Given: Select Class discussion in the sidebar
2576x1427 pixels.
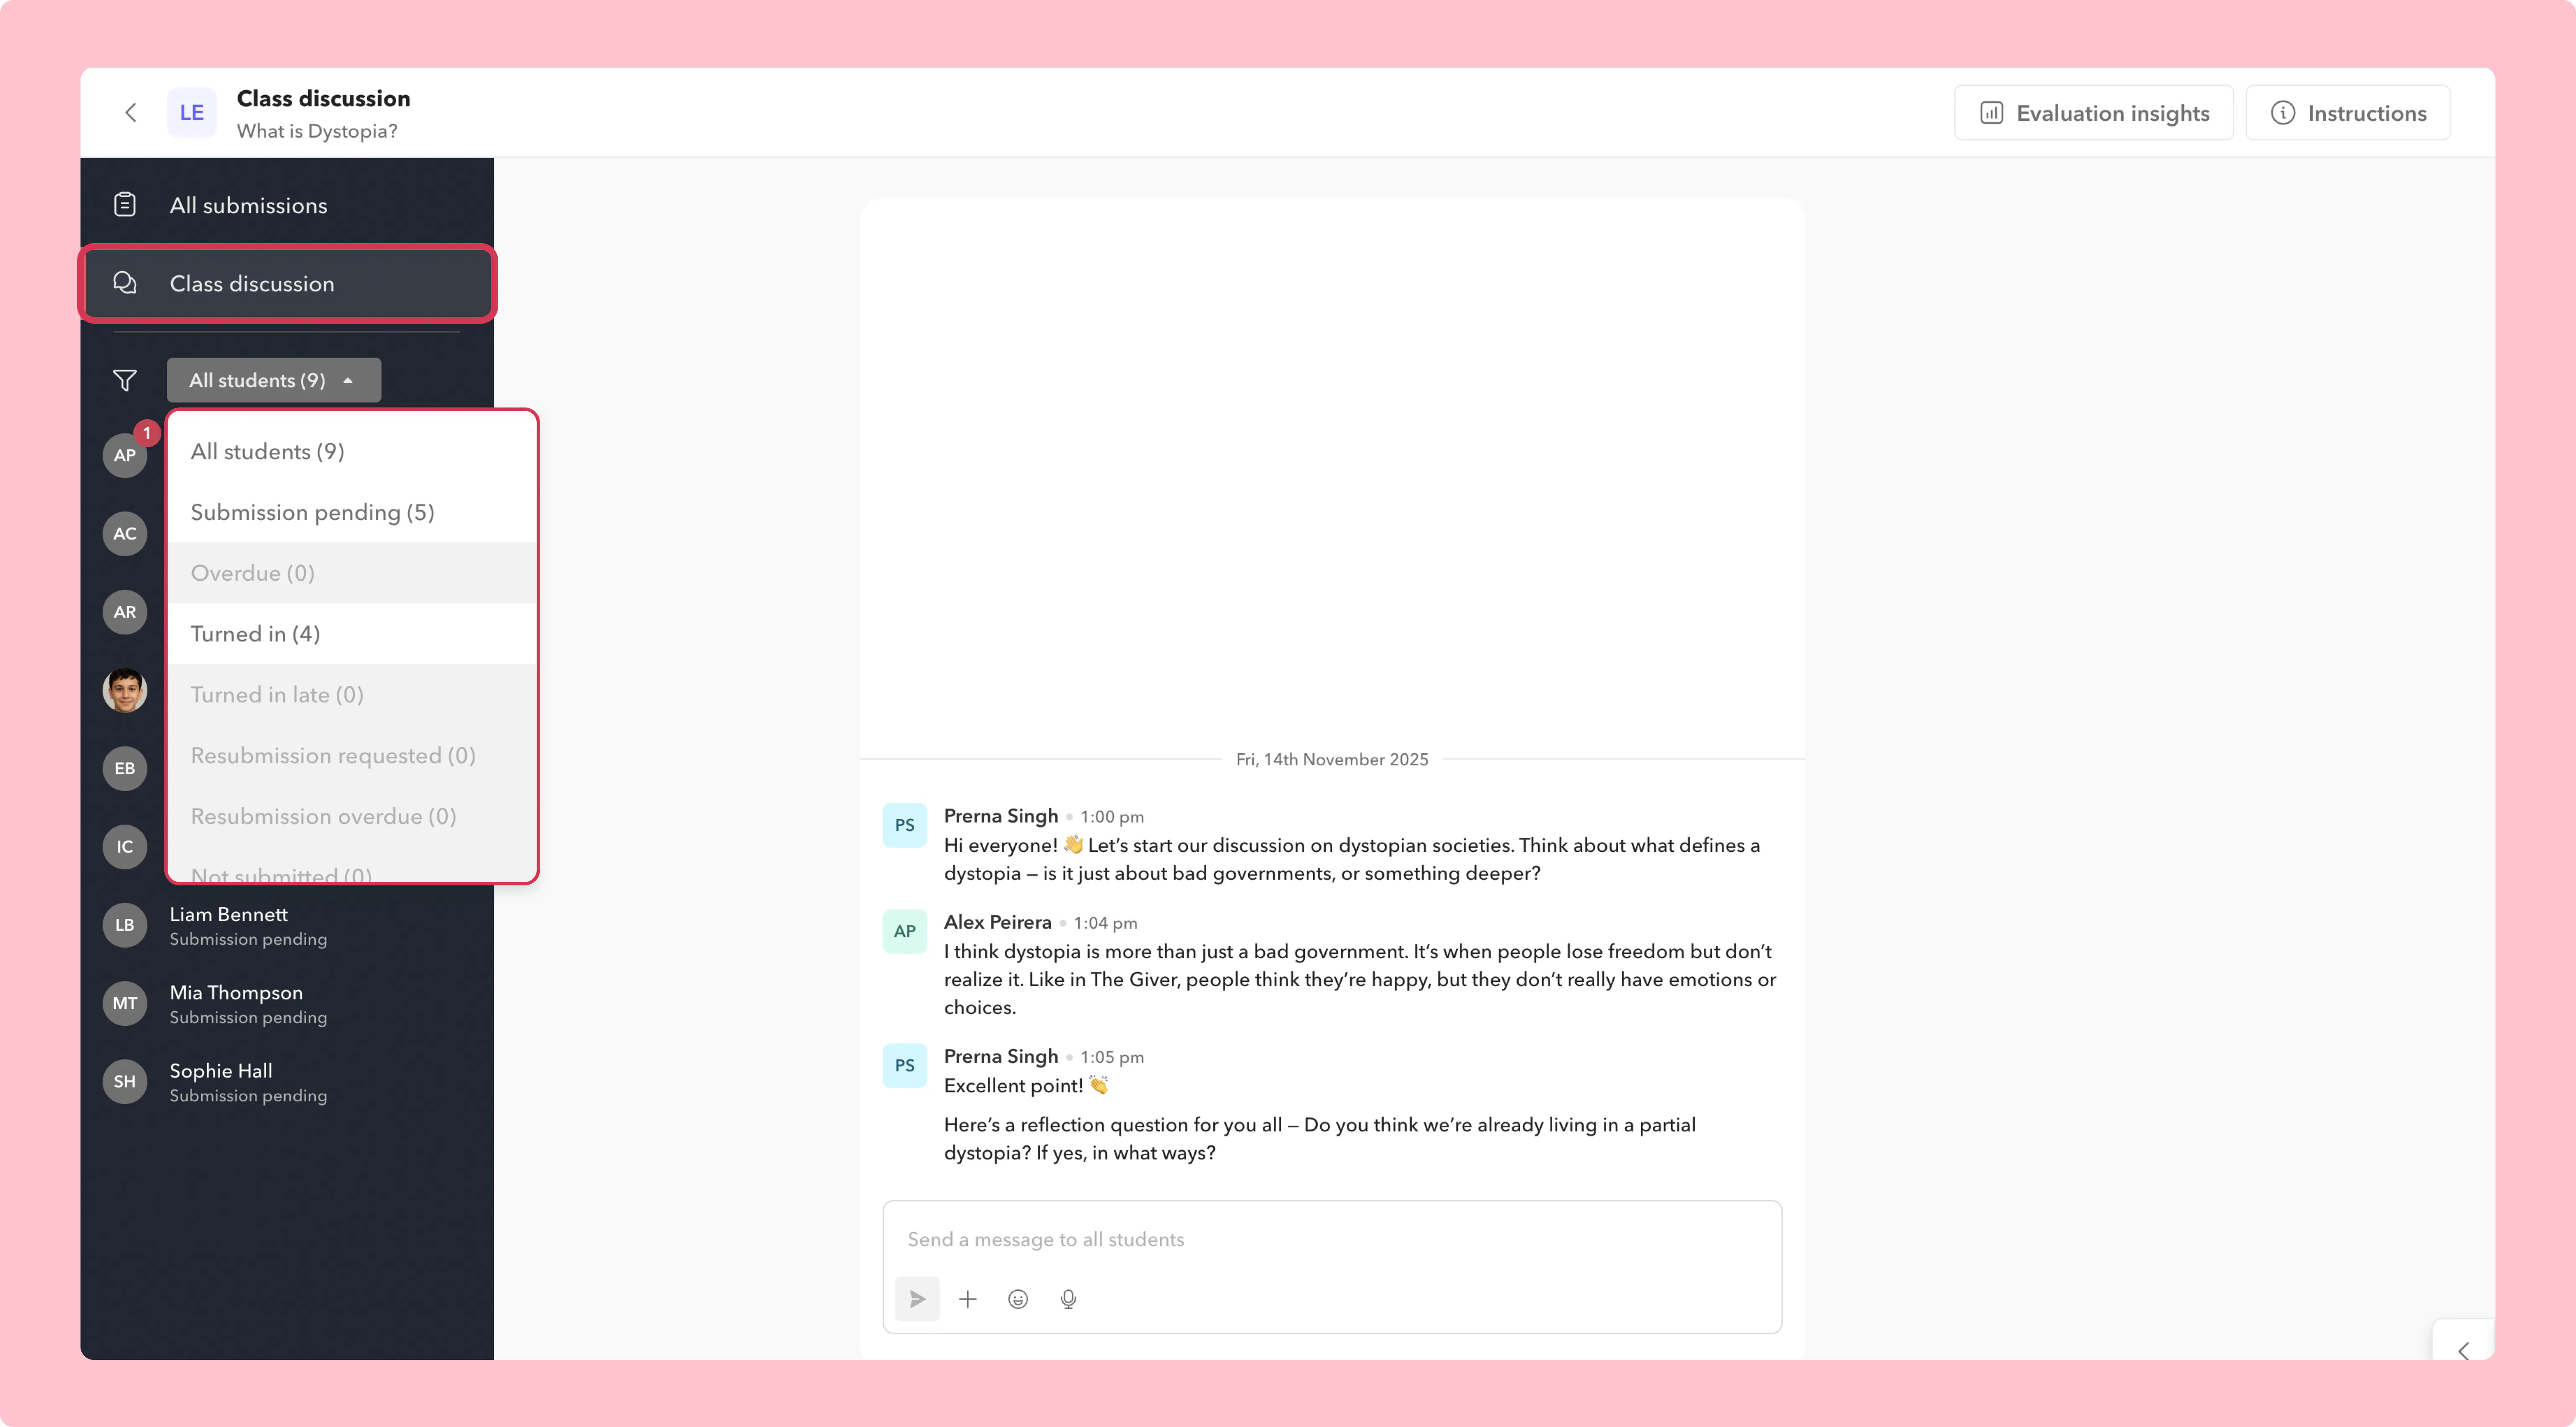Looking at the screenshot, I should click(287, 284).
